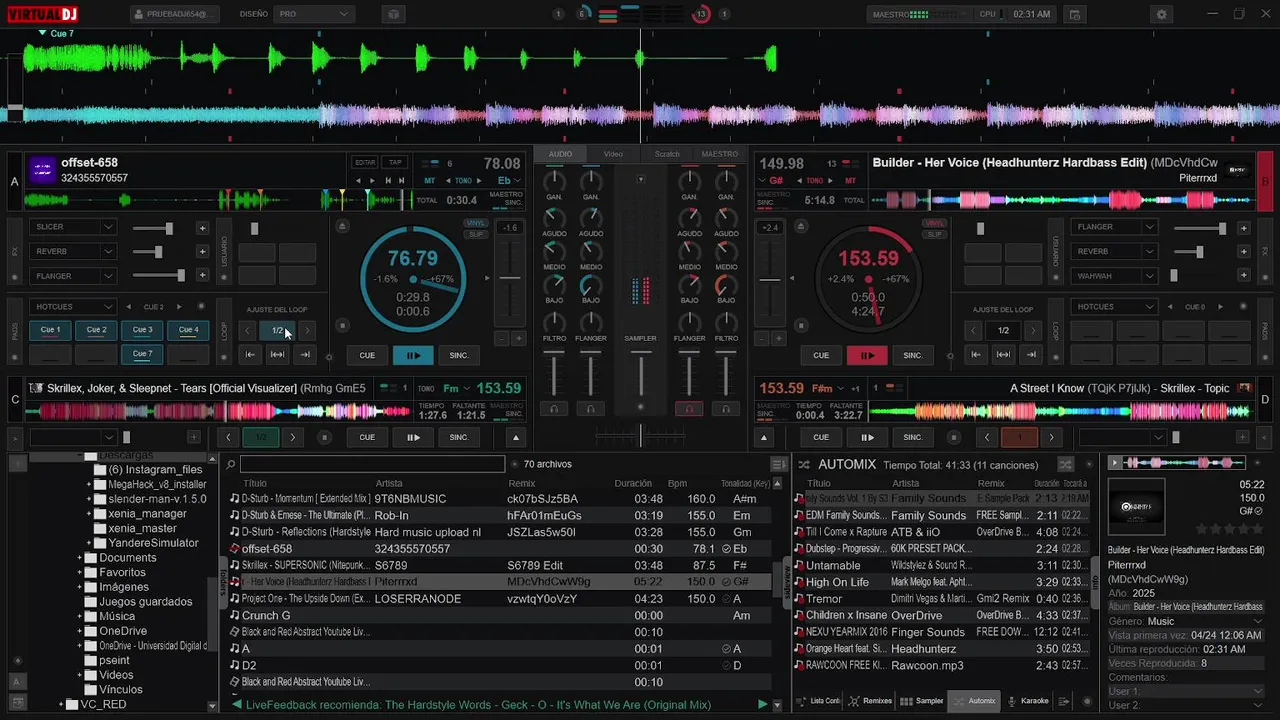Open the PRO layout dropdown
1280x720 pixels.
click(314, 14)
